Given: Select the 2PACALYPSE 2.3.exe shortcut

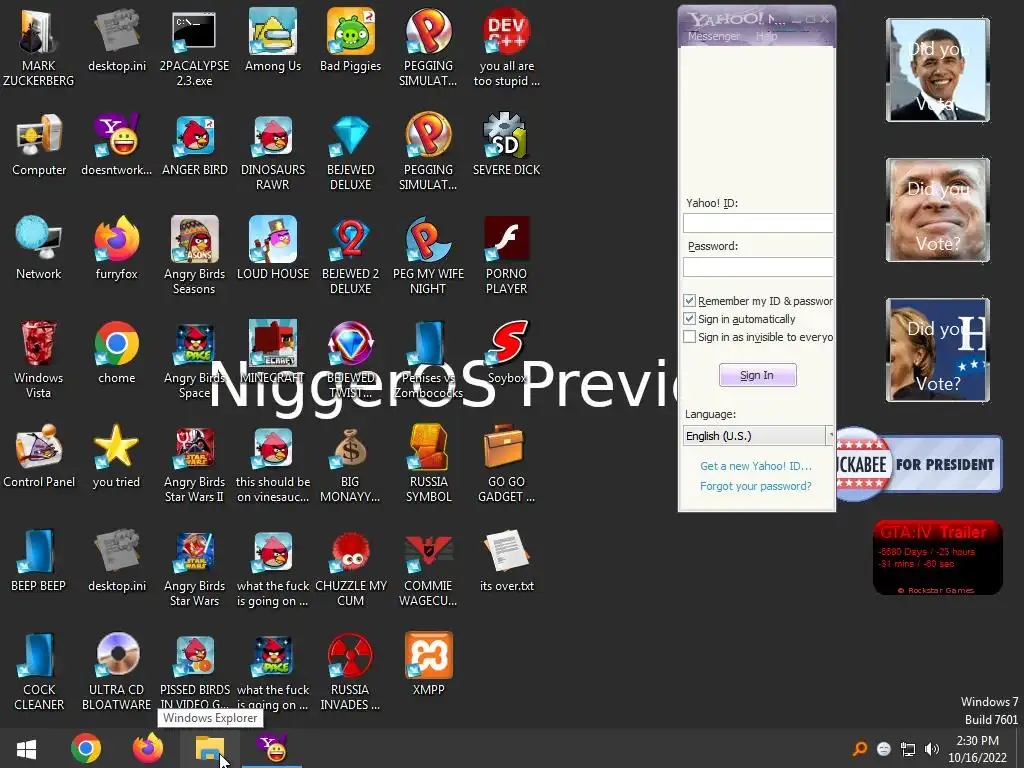Looking at the screenshot, I should click(194, 47).
